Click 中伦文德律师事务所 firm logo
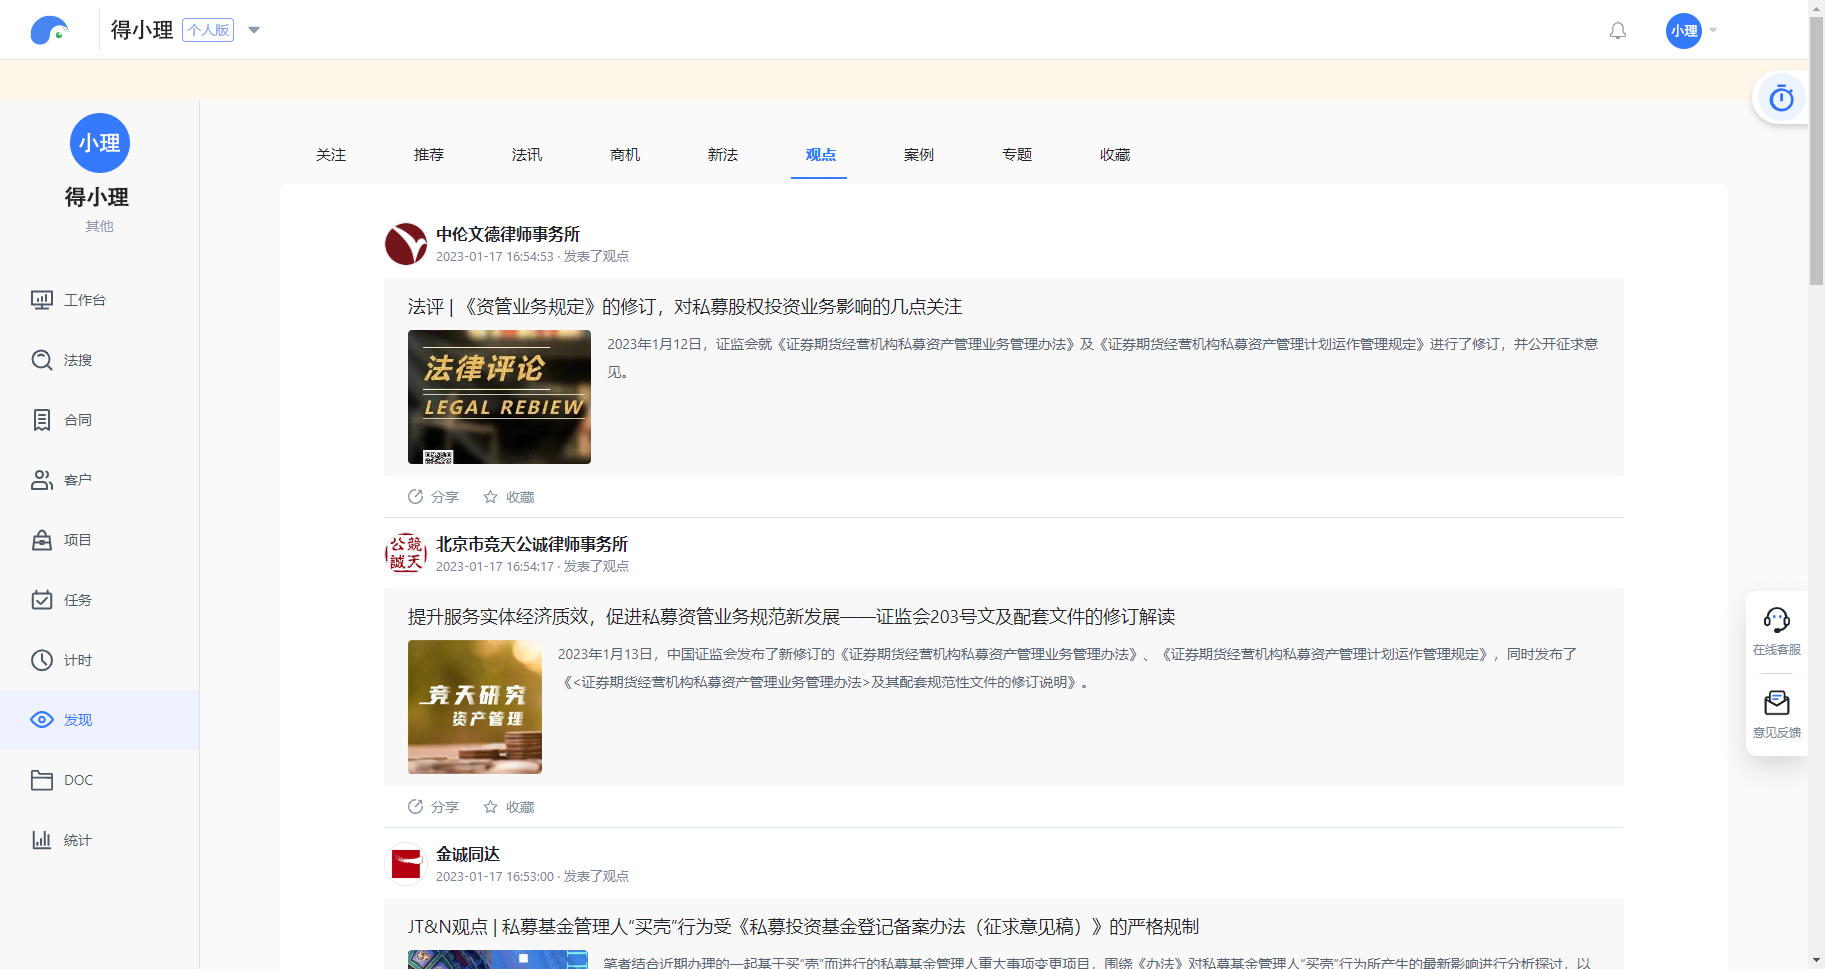 tap(406, 244)
